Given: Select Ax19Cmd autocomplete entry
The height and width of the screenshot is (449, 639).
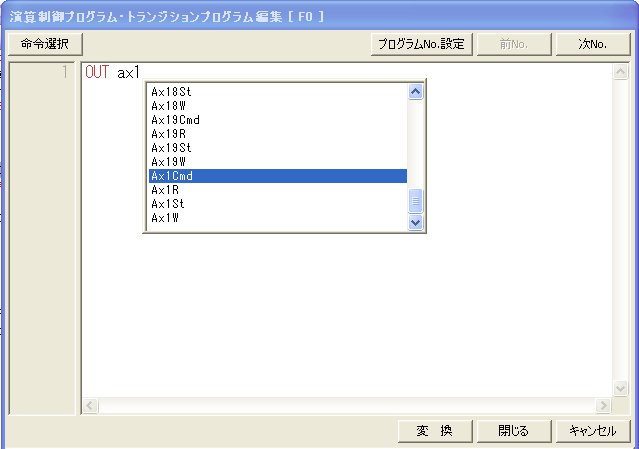Looking at the screenshot, I should [x=277, y=120].
